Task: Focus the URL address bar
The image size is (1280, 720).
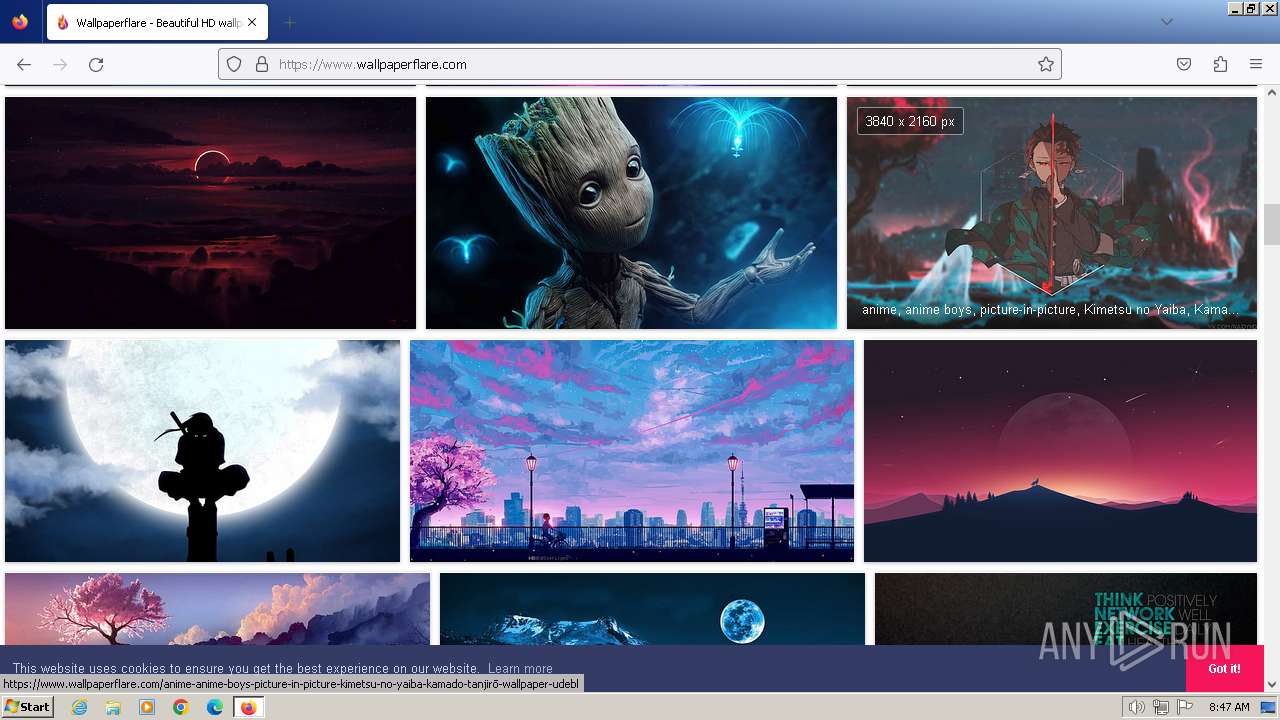Action: coord(640,64)
